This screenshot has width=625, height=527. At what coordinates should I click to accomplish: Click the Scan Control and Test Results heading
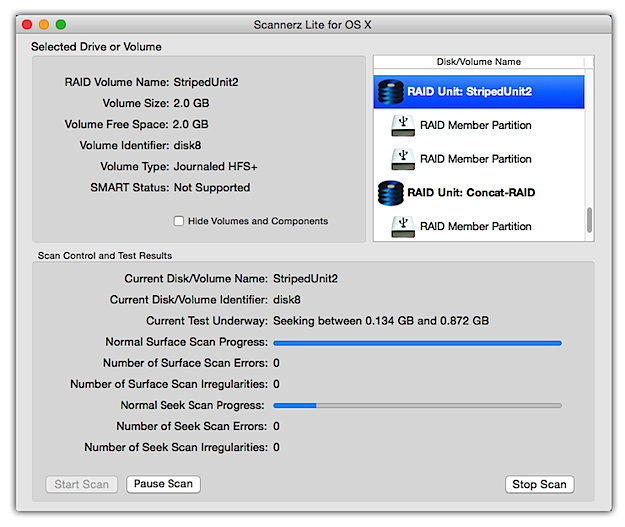point(105,256)
